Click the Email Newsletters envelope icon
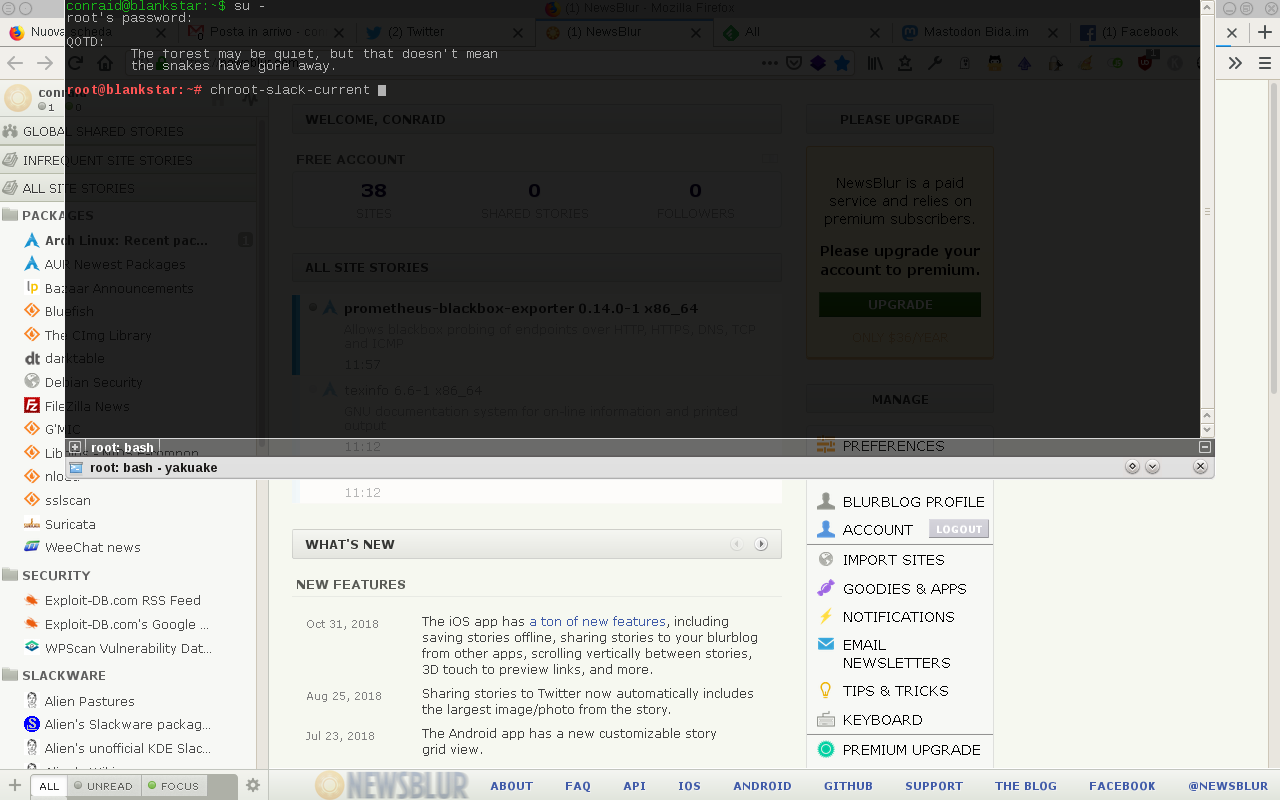Viewport: 1280px width, 800px height. click(x=826, y=644)
